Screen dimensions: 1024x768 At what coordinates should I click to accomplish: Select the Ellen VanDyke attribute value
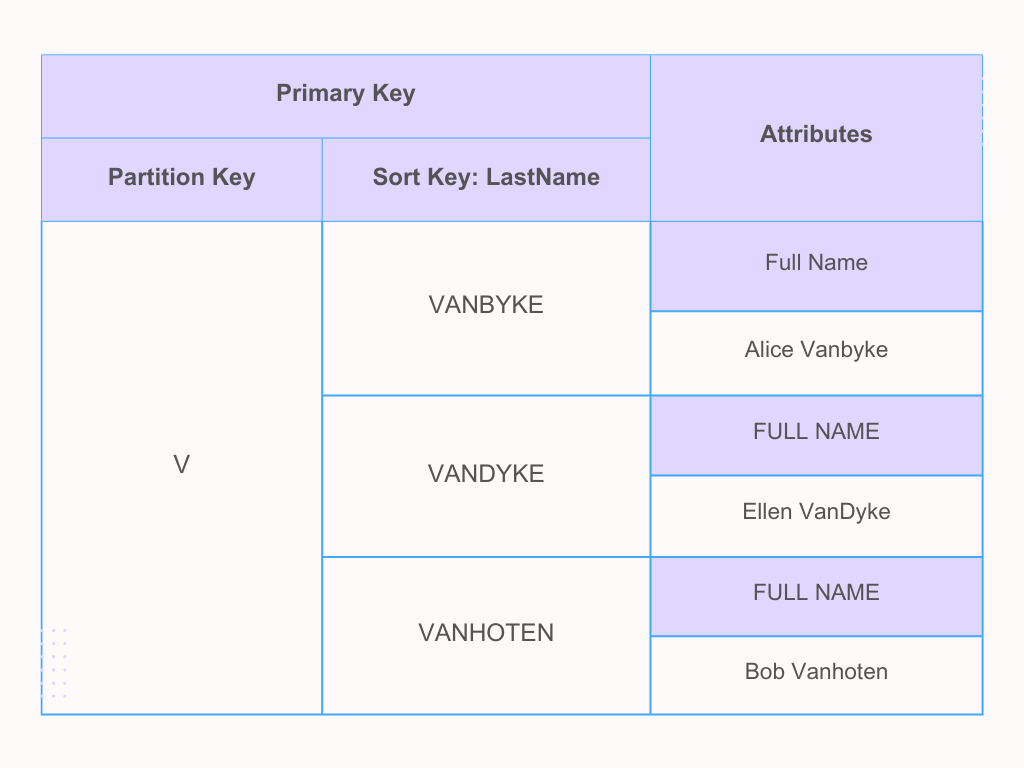tap(816, 512)
